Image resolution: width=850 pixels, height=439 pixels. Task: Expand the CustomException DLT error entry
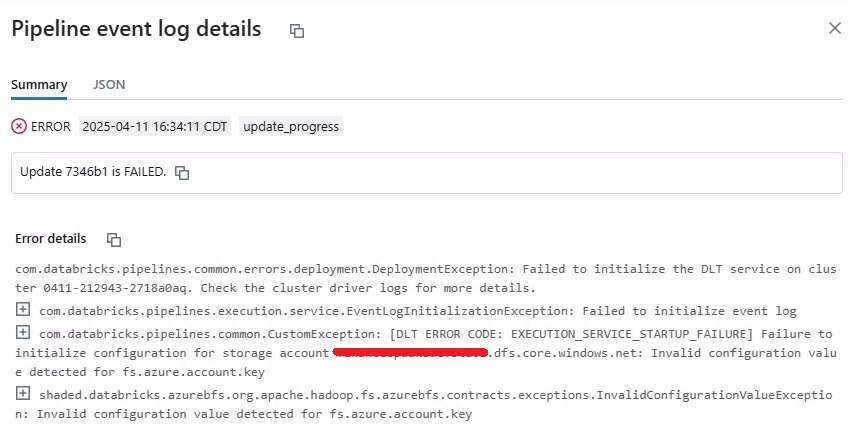[23, 333]
